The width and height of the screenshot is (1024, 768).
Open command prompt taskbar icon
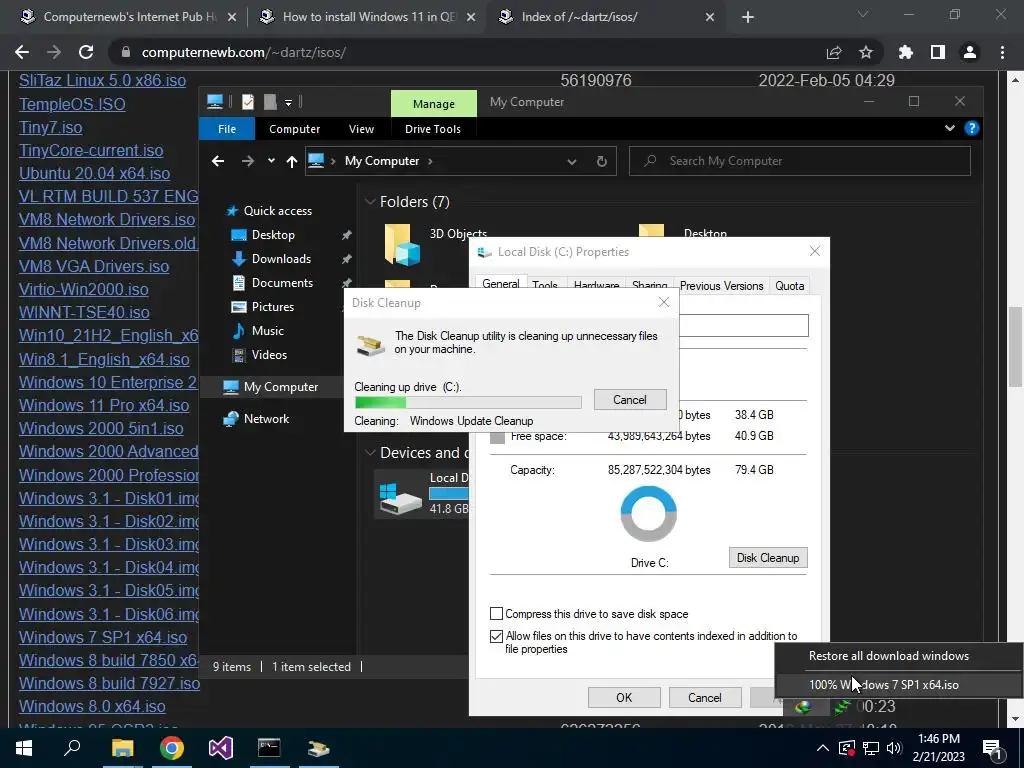pyautogui.click(x=269, y=748)
